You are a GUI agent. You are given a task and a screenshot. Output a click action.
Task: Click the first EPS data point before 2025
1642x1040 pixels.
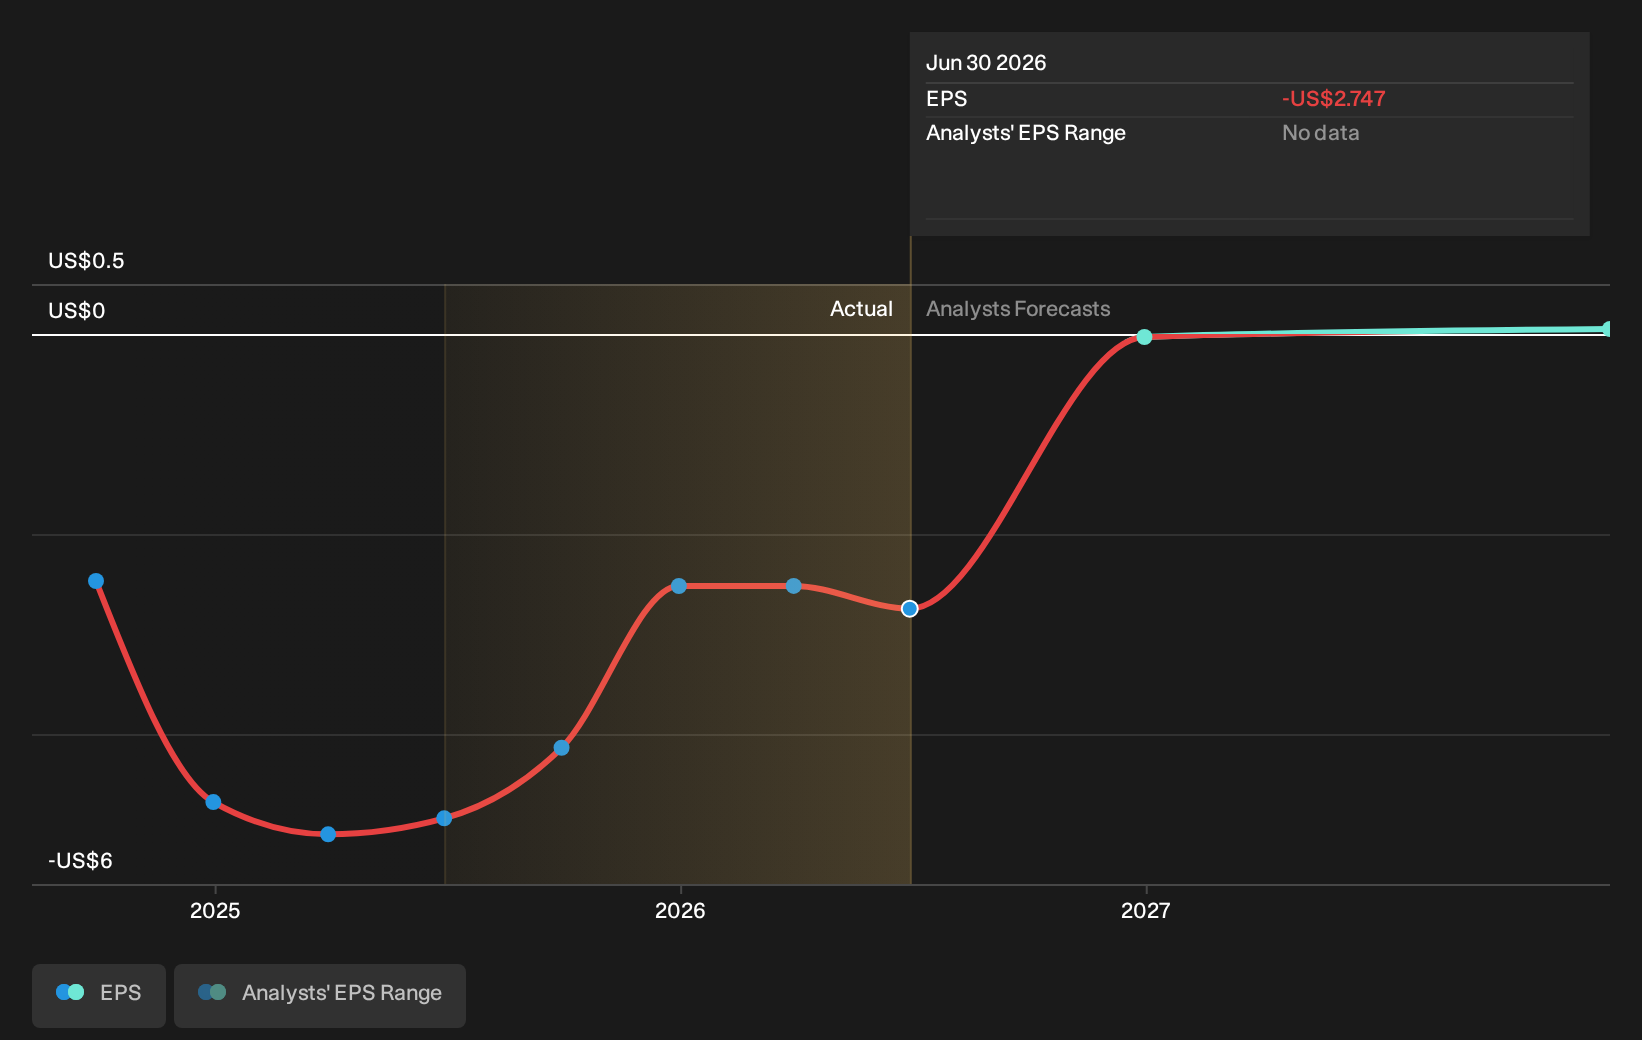(96, 581)
